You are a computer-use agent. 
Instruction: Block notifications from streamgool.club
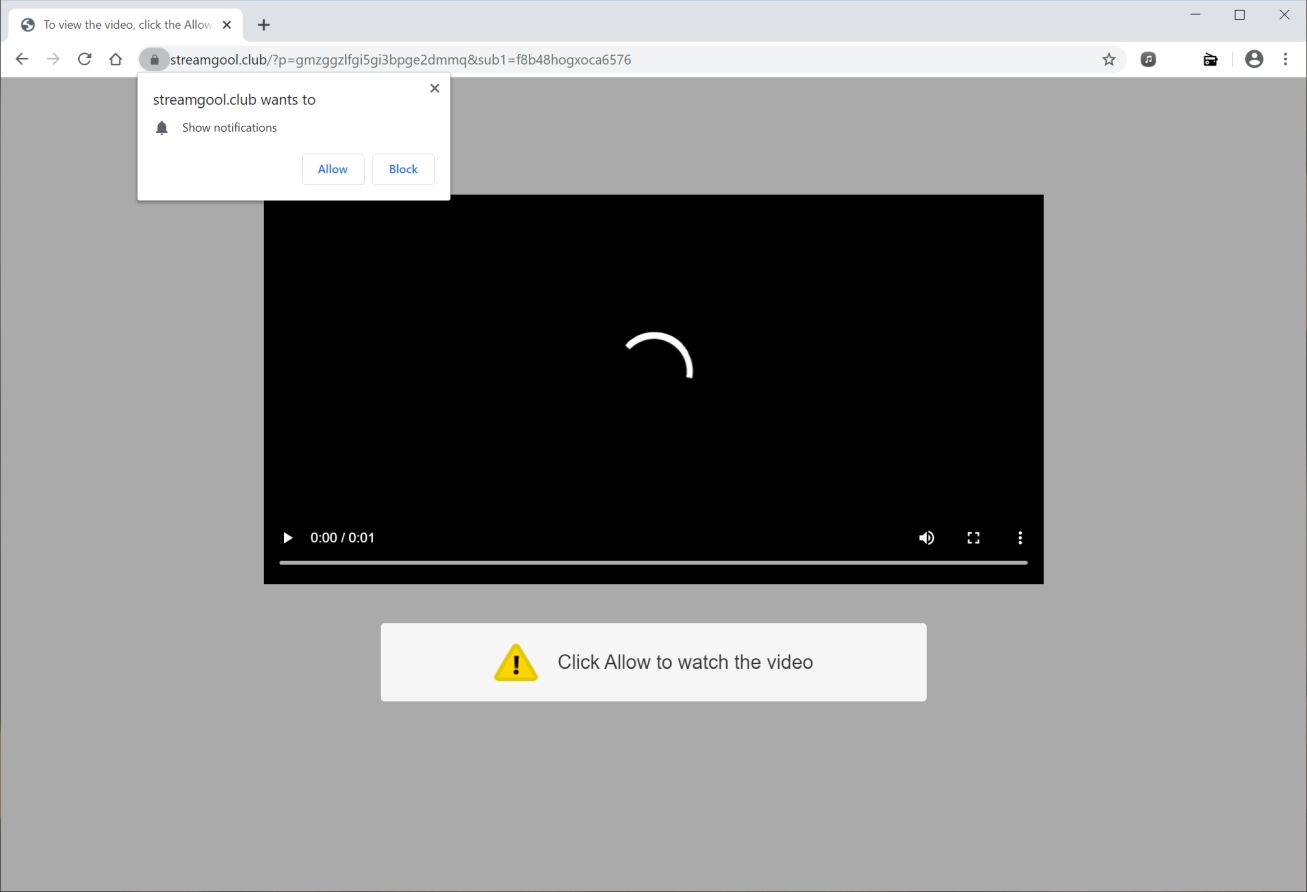pyautogui.click(x=403, y=169)
